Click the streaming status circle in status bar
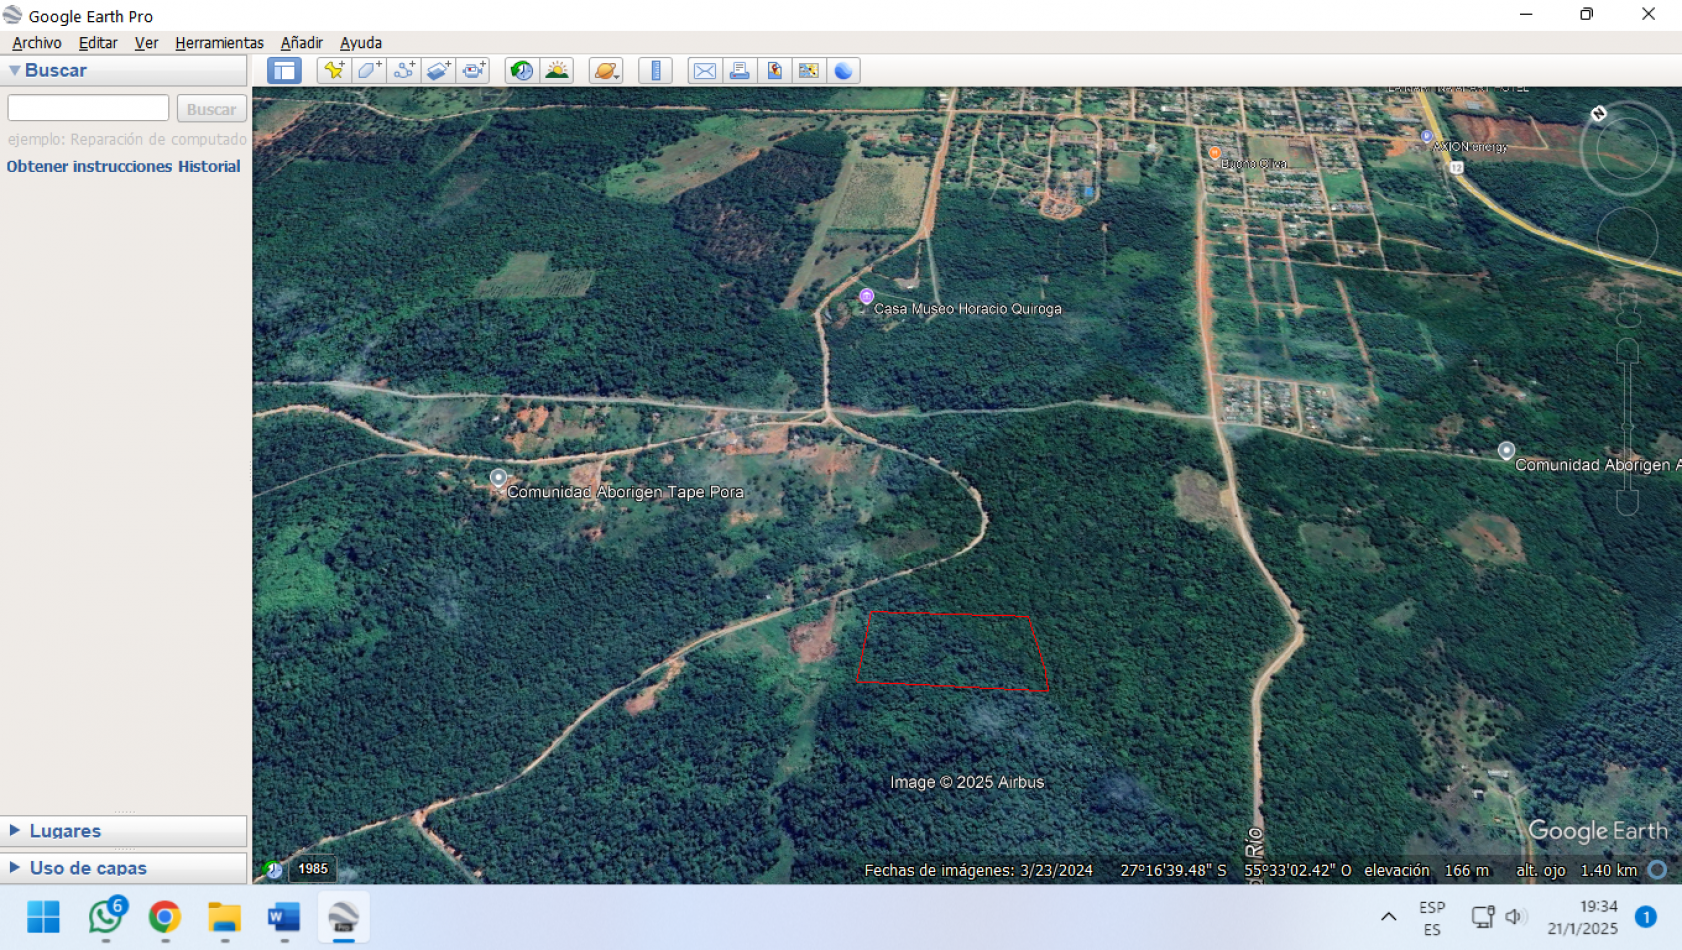 [1657, 870]
